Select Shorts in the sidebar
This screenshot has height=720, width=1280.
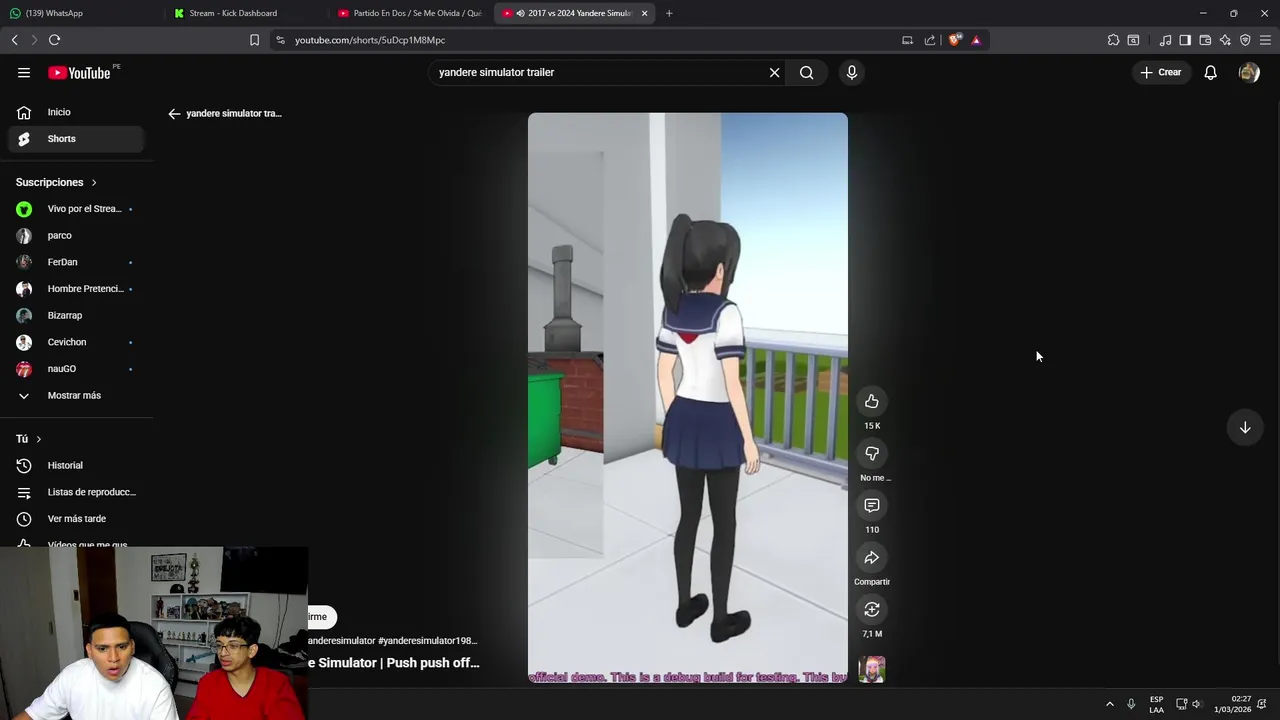77,139
